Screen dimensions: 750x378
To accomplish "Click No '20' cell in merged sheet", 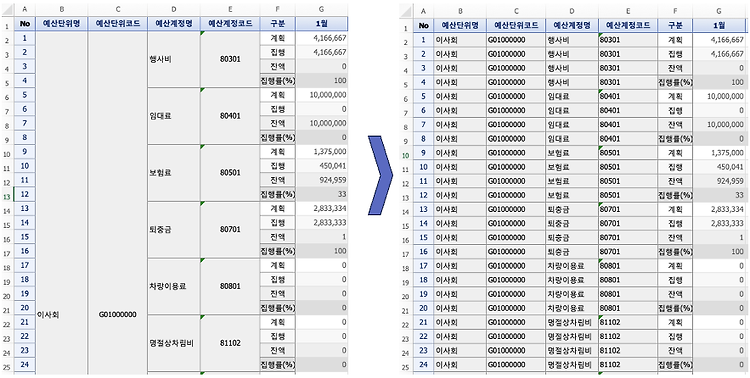I will 25,308.
